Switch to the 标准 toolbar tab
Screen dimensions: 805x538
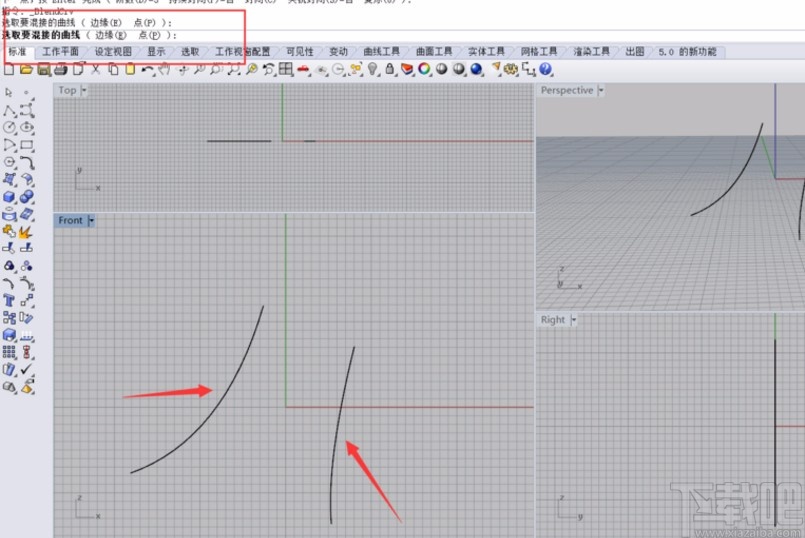17,52
